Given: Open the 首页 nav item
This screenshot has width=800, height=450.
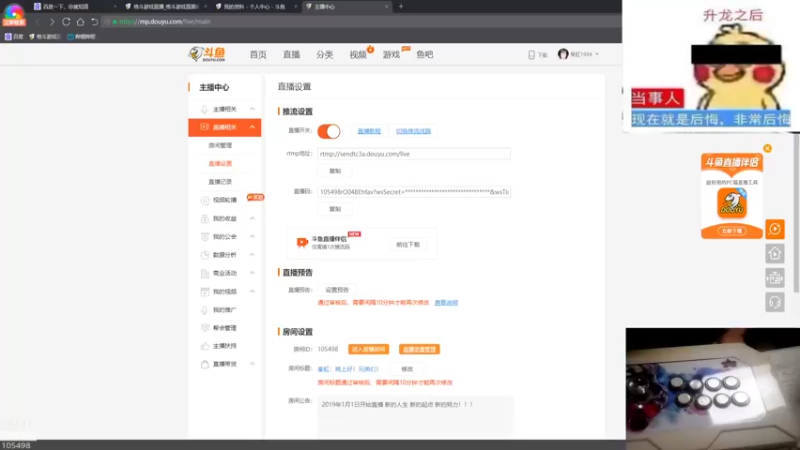Looking at the screenshot, I should click(x=258, y=54).
